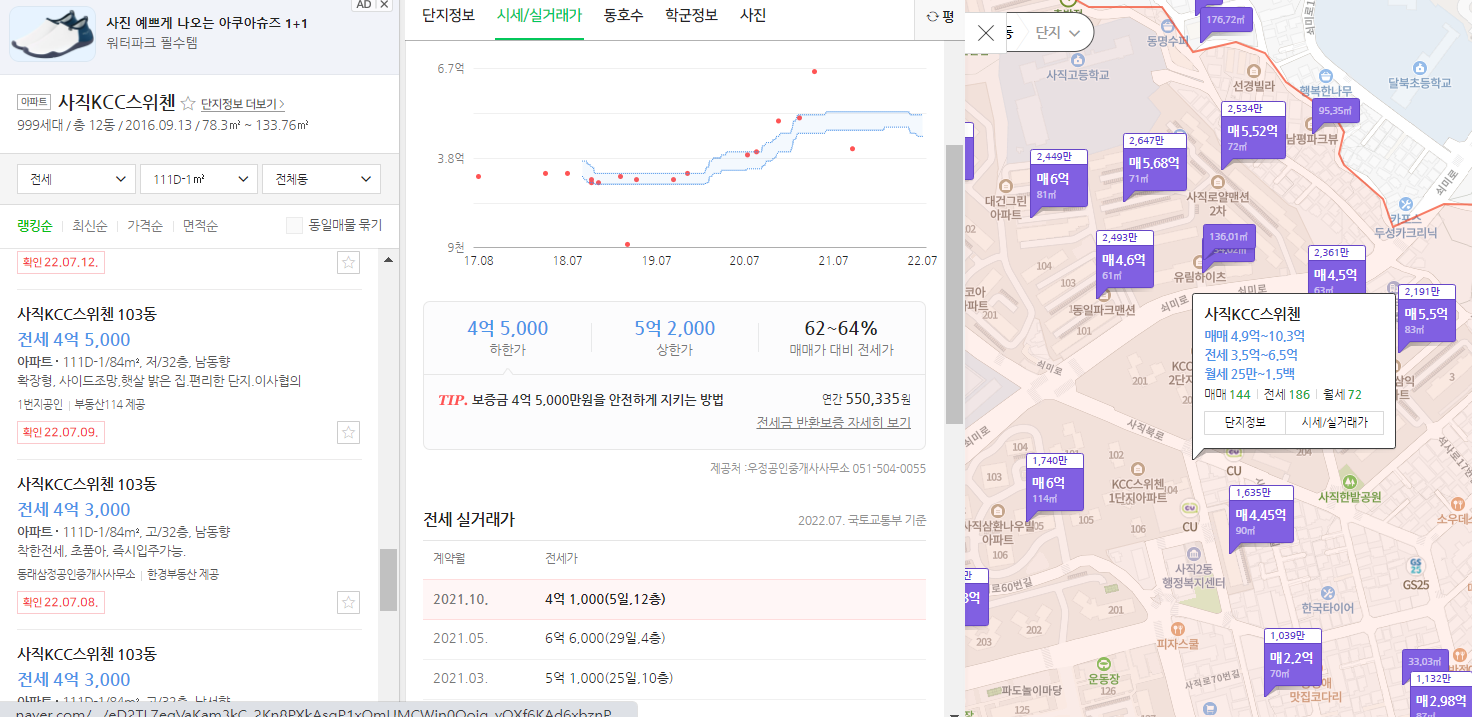Image resolution: width=1472 pixels, height=717 pixels.
Task: Switch to the 단지정보 tab
Action: coord(448,16)
